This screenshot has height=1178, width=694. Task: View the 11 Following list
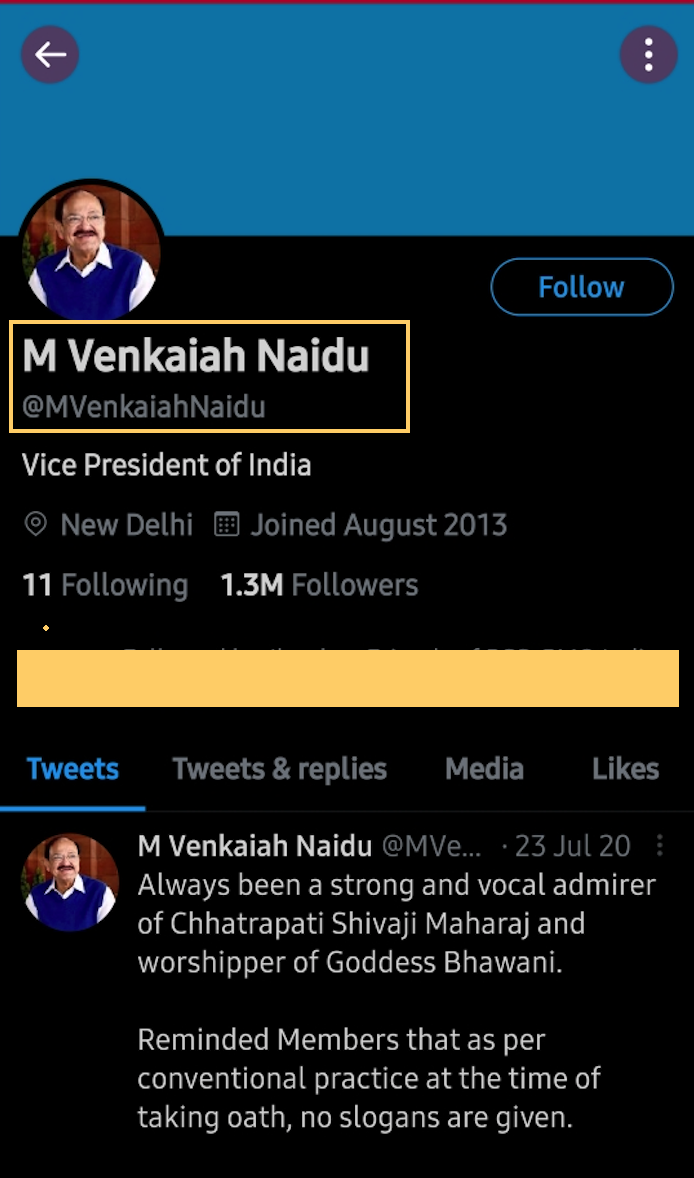click(x=105, y=585)
